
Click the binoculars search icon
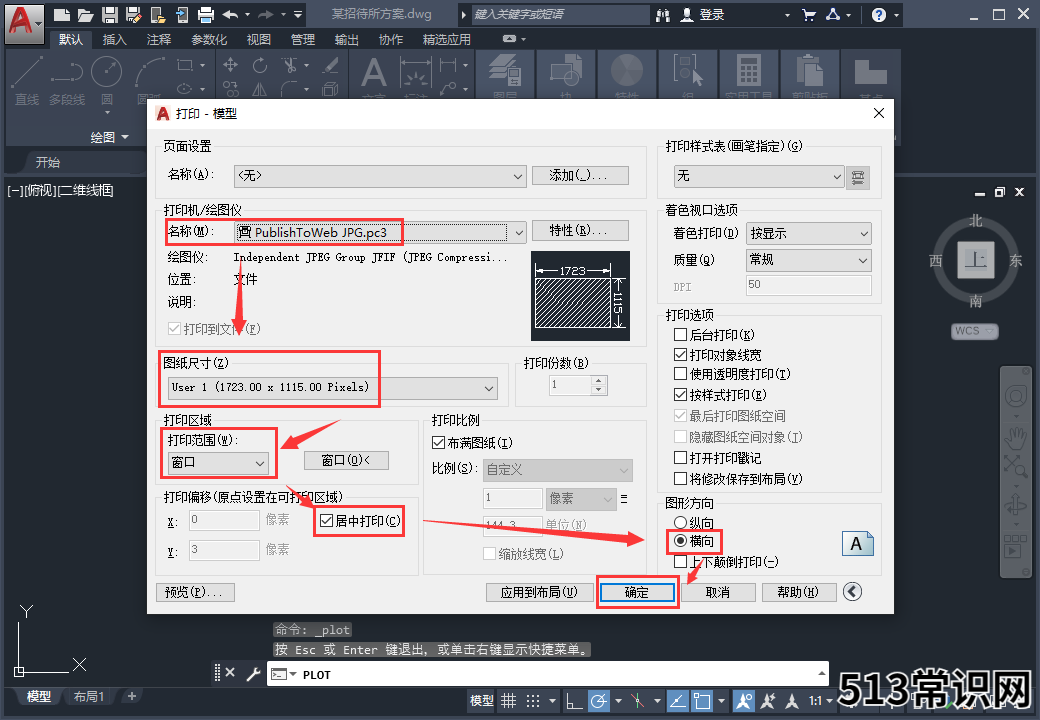tap(663, 15)
